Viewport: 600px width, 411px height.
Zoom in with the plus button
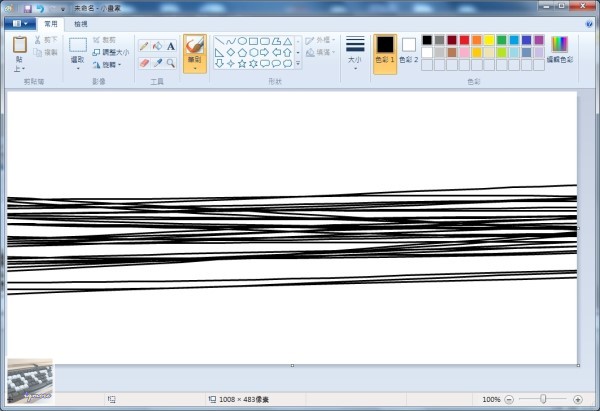(578, 400)
